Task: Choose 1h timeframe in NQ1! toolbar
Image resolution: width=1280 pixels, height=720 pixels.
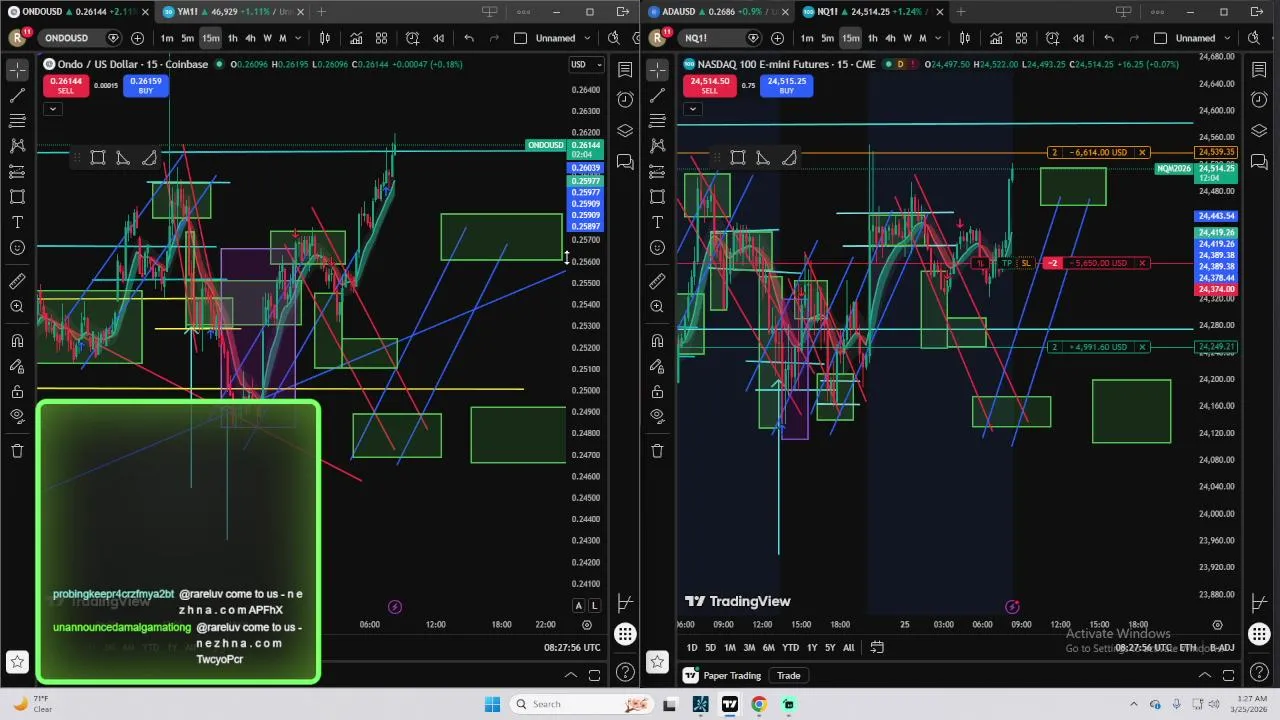Action: [x=872, y=38]
